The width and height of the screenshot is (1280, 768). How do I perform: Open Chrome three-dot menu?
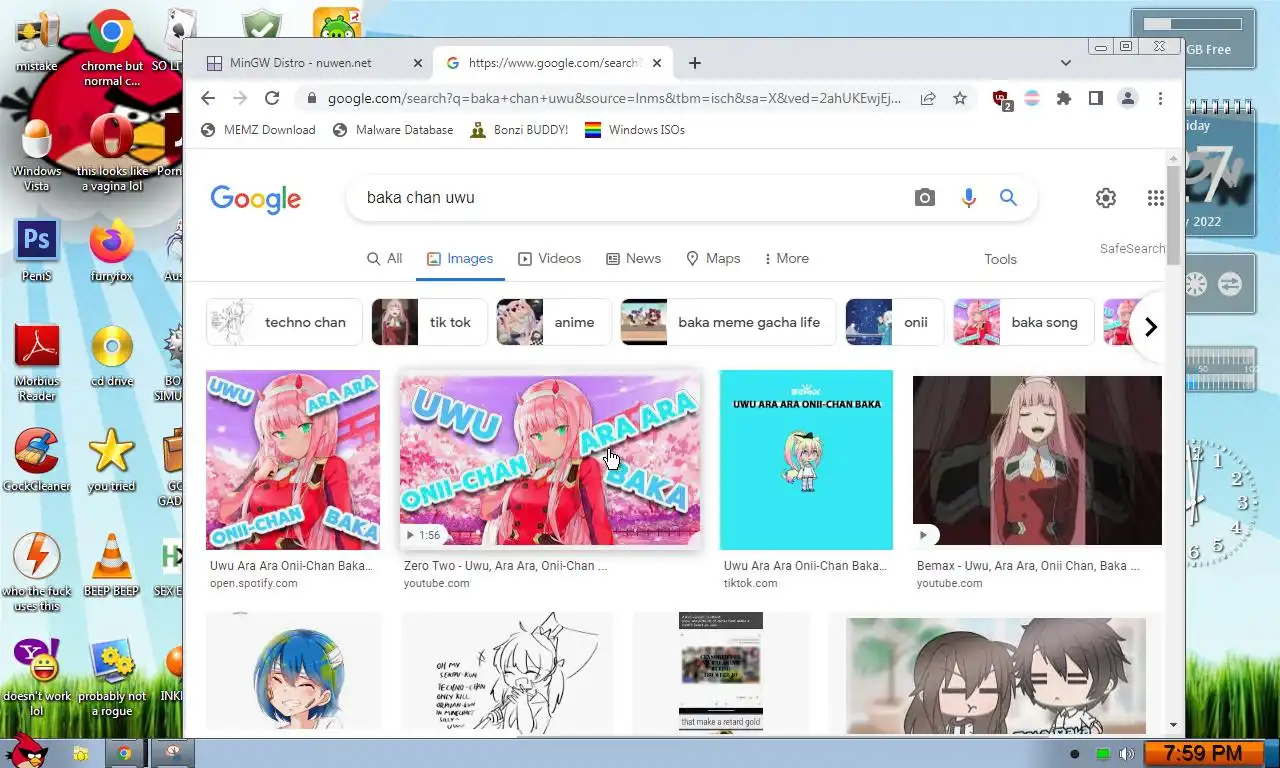[x=1160, y=98]
